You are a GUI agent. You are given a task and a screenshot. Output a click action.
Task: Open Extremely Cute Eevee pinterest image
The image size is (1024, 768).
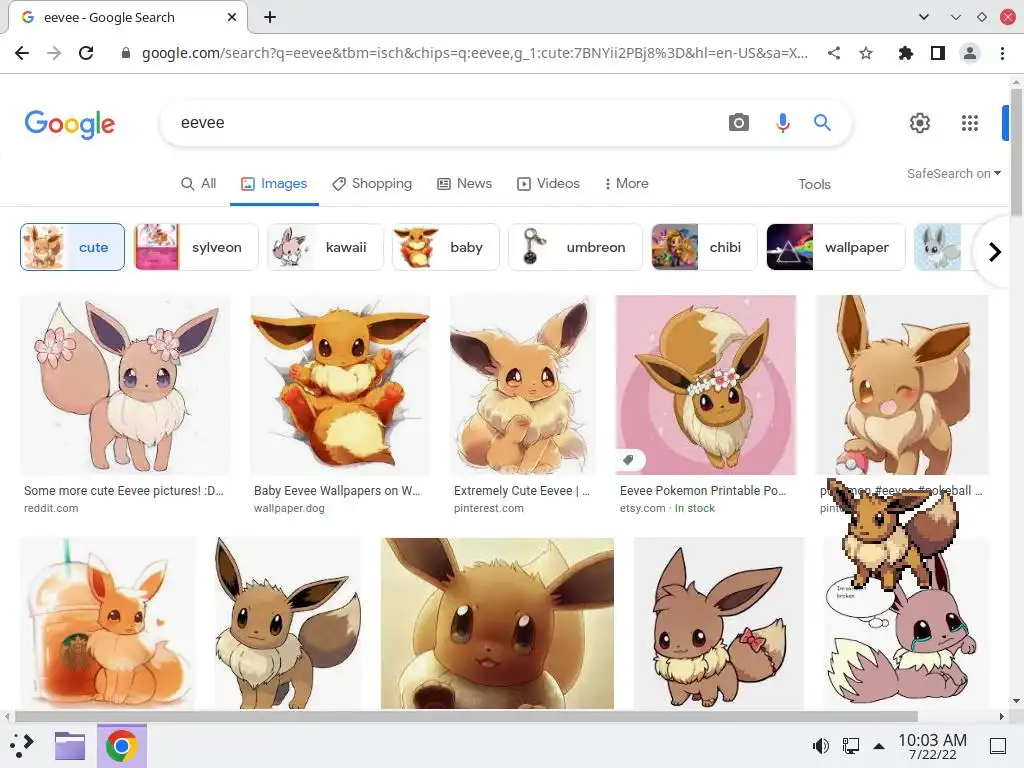pos(522,385)
